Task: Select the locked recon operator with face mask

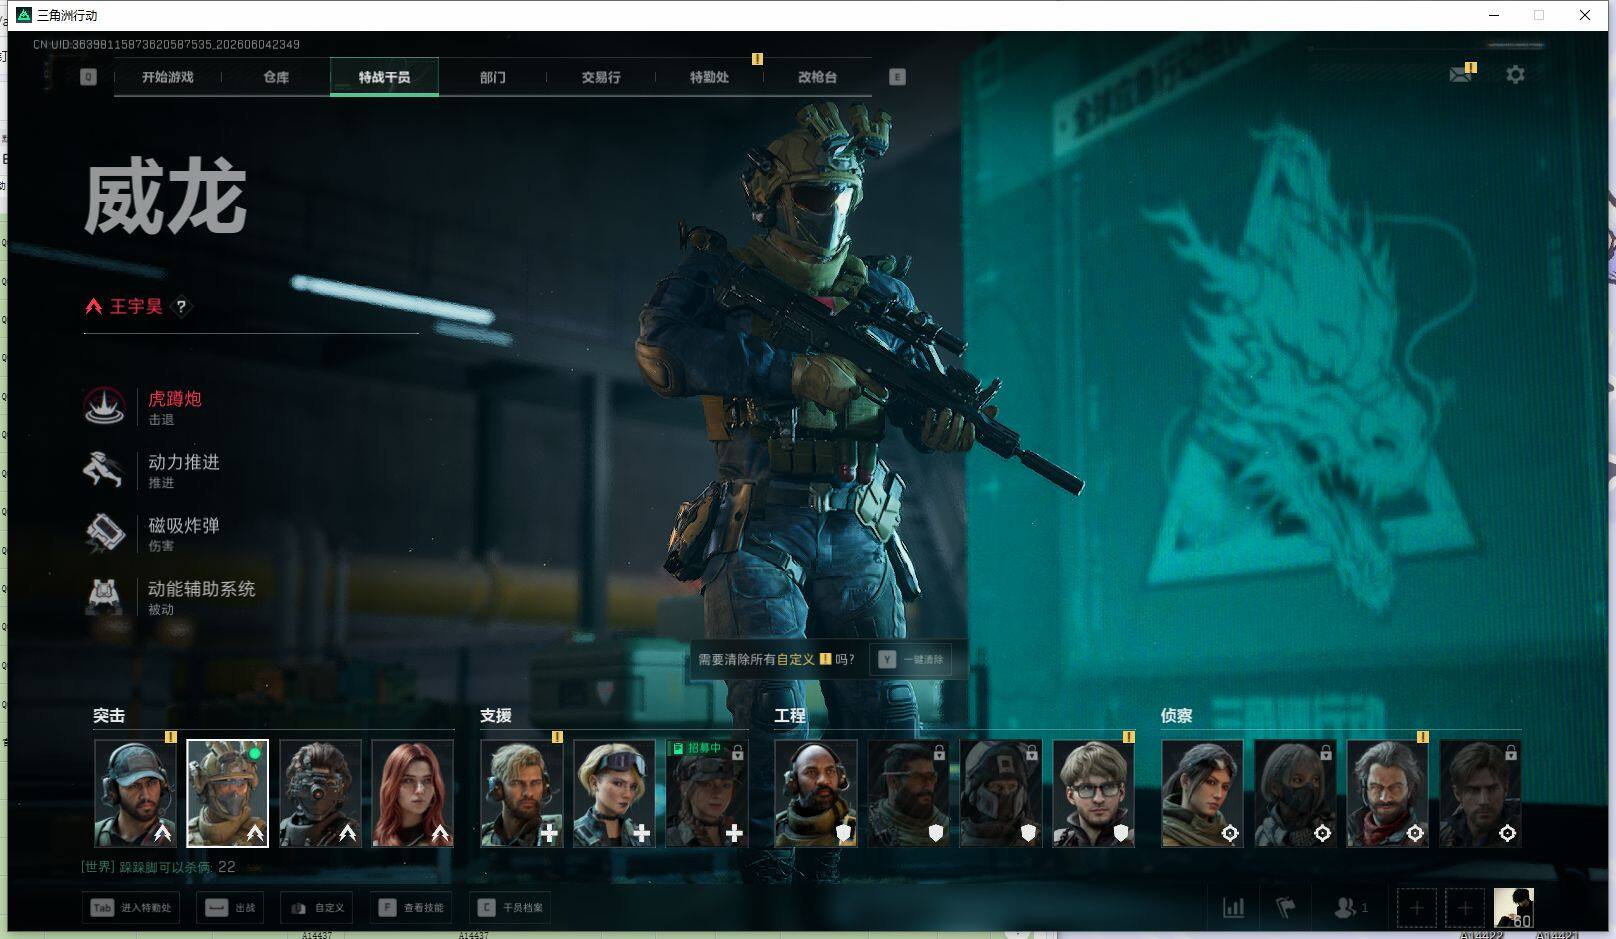Action: 1295,793
